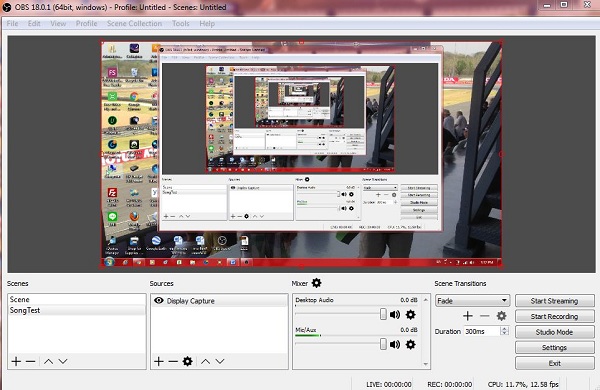Viewport: 600px width, 390px height.
Task: Increase Duration with the stepper up arrow
Action: (x=505, y=329)
